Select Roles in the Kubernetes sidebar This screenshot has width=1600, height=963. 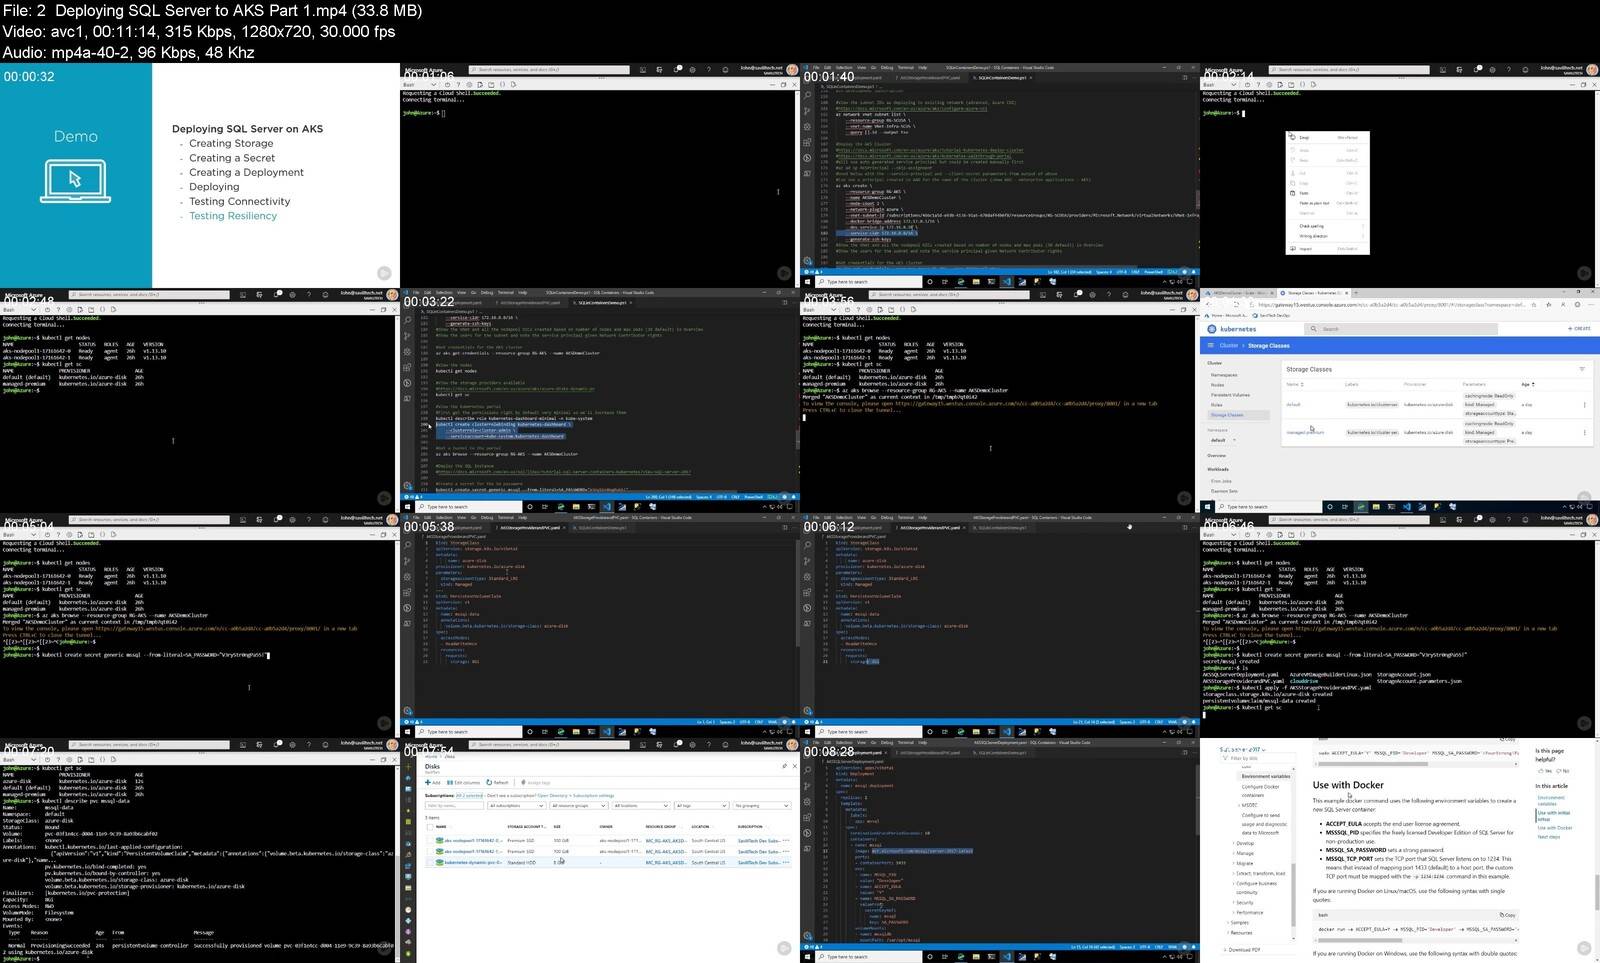tap(1216, 405)
